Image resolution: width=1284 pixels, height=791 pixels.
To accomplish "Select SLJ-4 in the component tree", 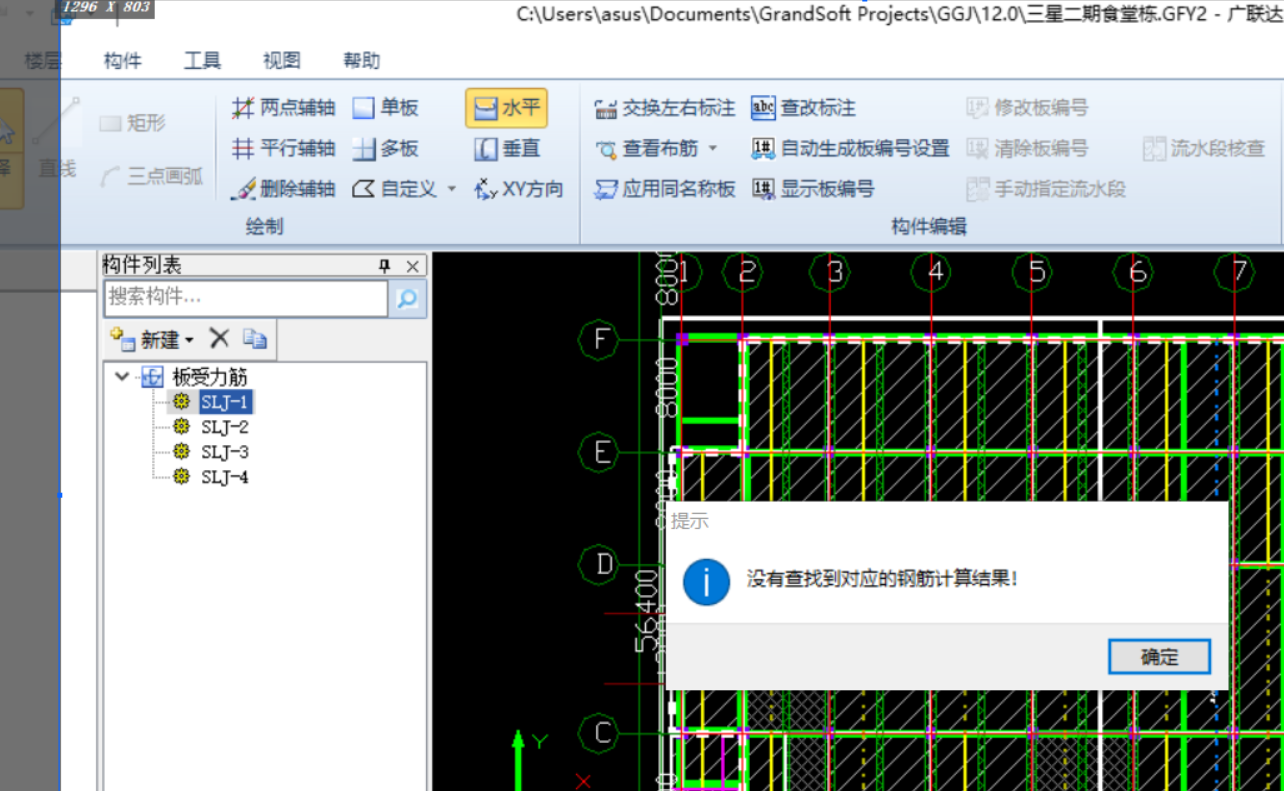I will (225, 477).
